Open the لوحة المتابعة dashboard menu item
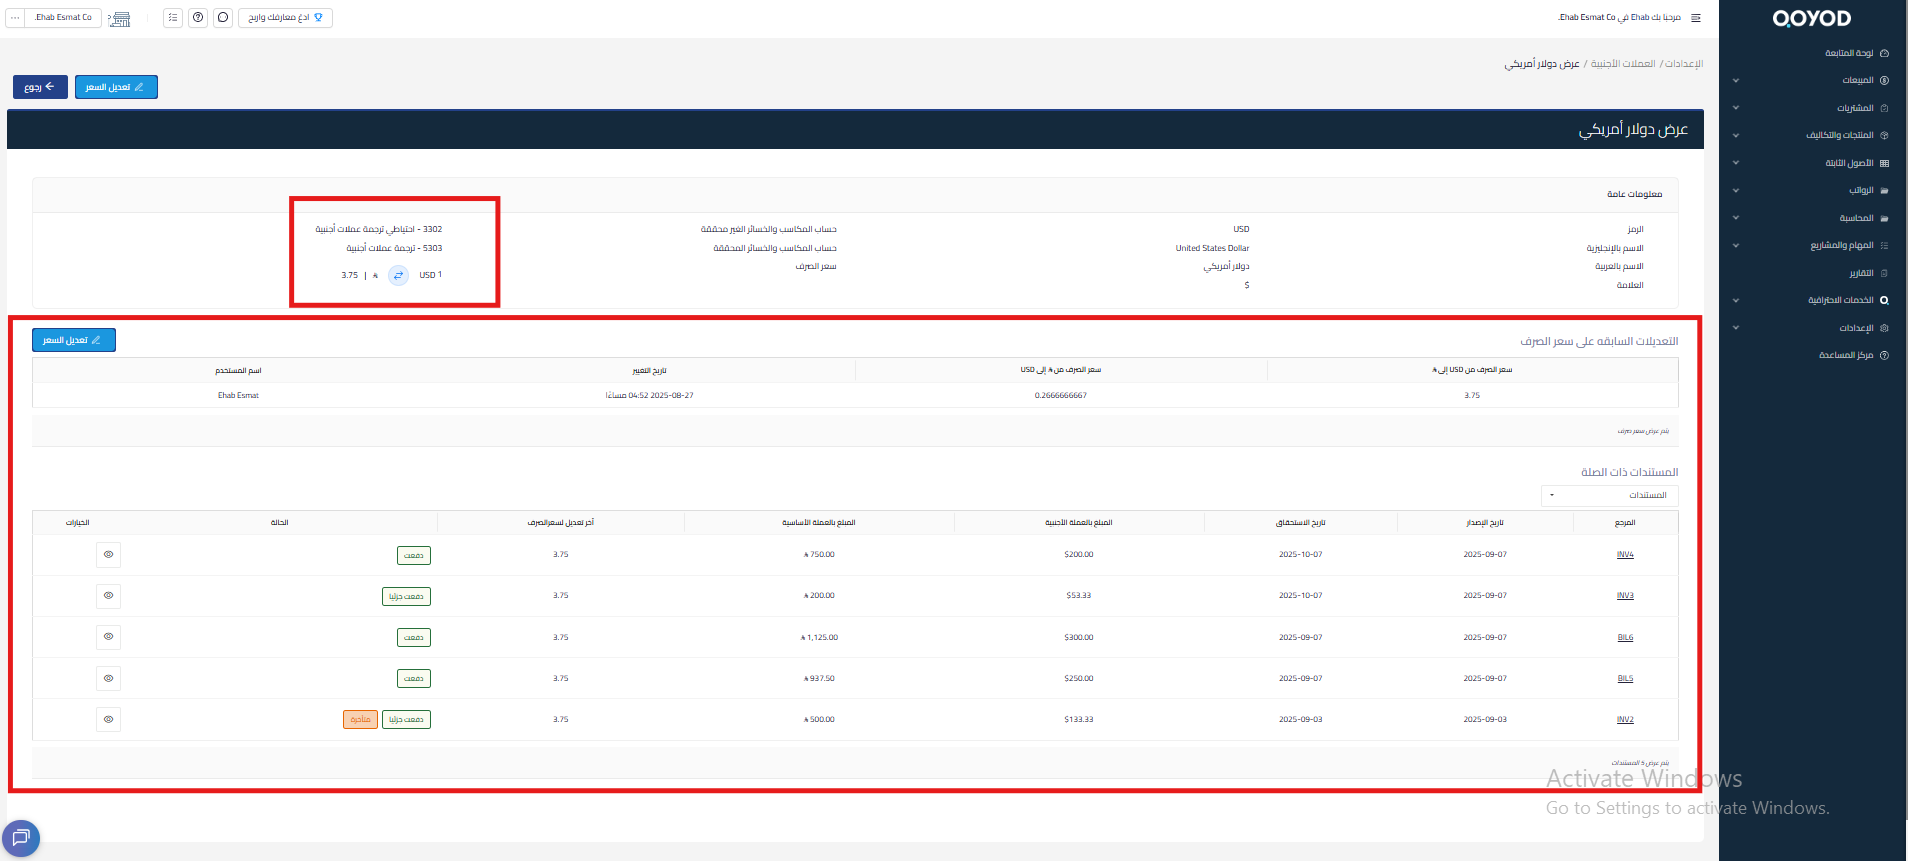1908x861 pixels. [1856, 53]
